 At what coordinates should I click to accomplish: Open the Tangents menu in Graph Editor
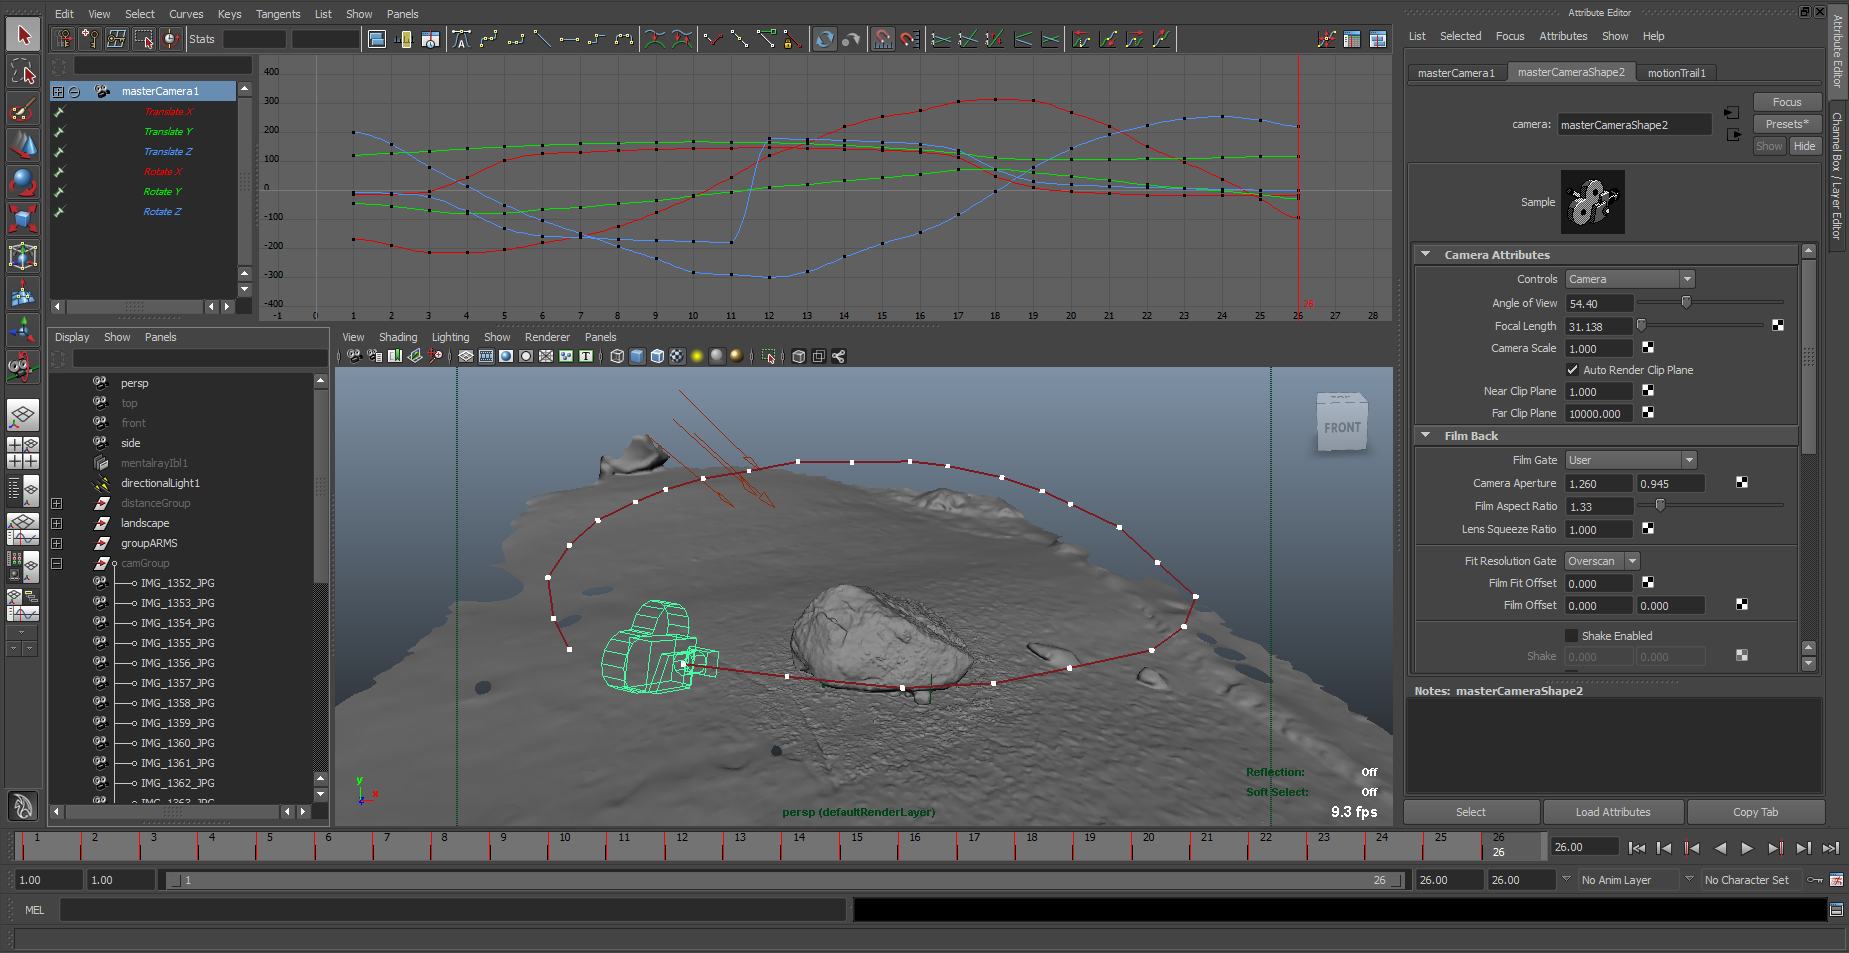pyautogui.click(x=278, y=14)
